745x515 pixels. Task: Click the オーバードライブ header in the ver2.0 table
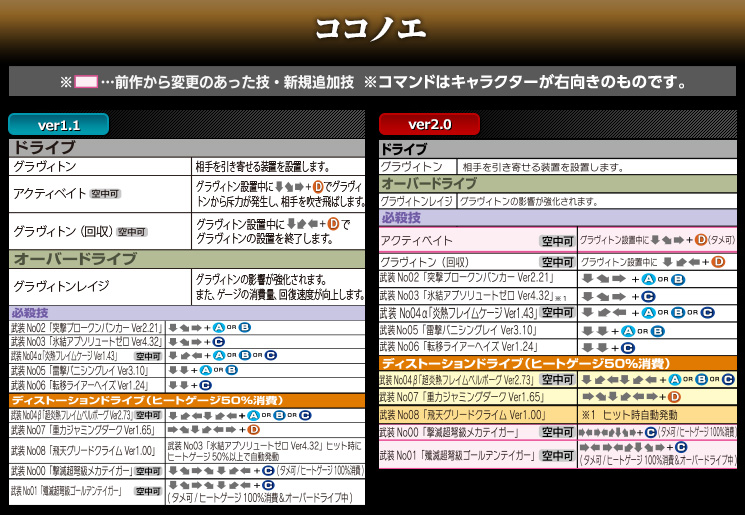pyautogui.click(x=558, y=183)
